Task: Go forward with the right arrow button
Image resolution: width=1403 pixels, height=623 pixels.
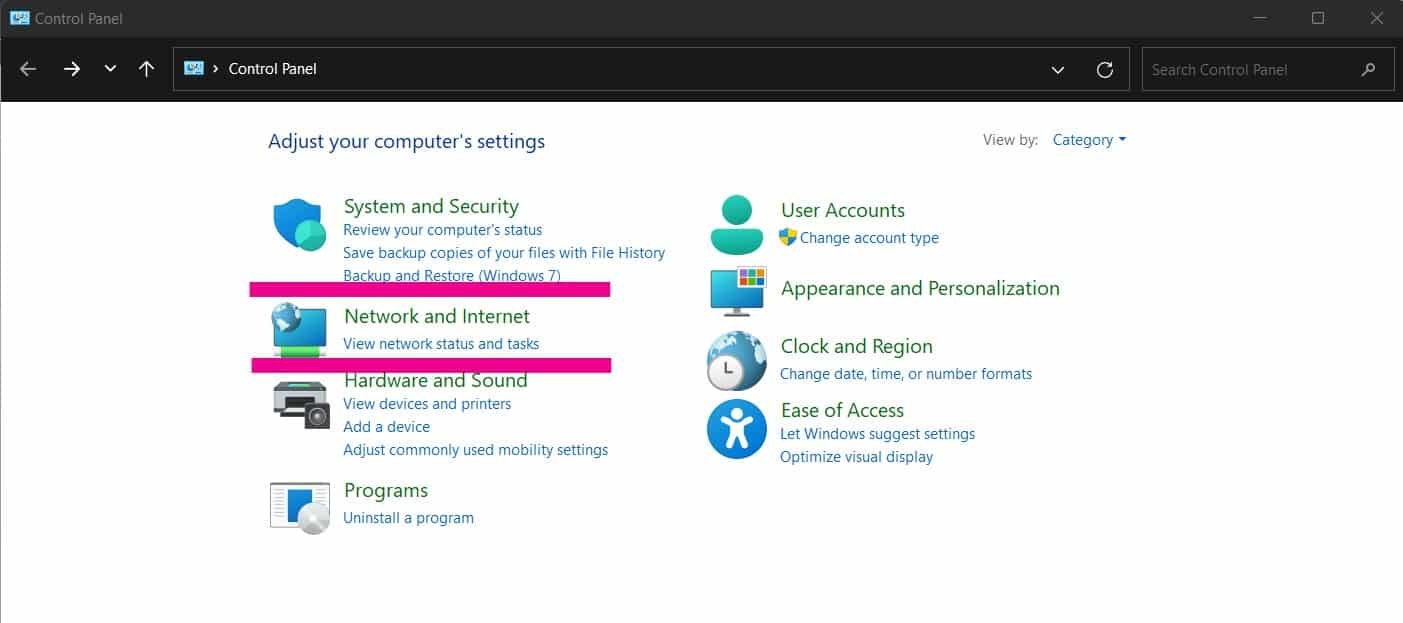Action: pyautogui.click(x=72, y=69)
